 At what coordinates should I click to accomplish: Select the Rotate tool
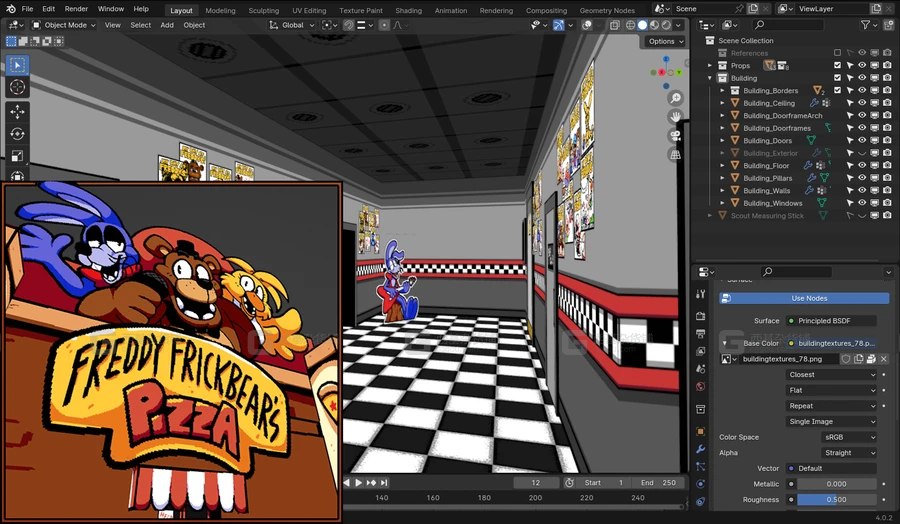click(17, 134)
